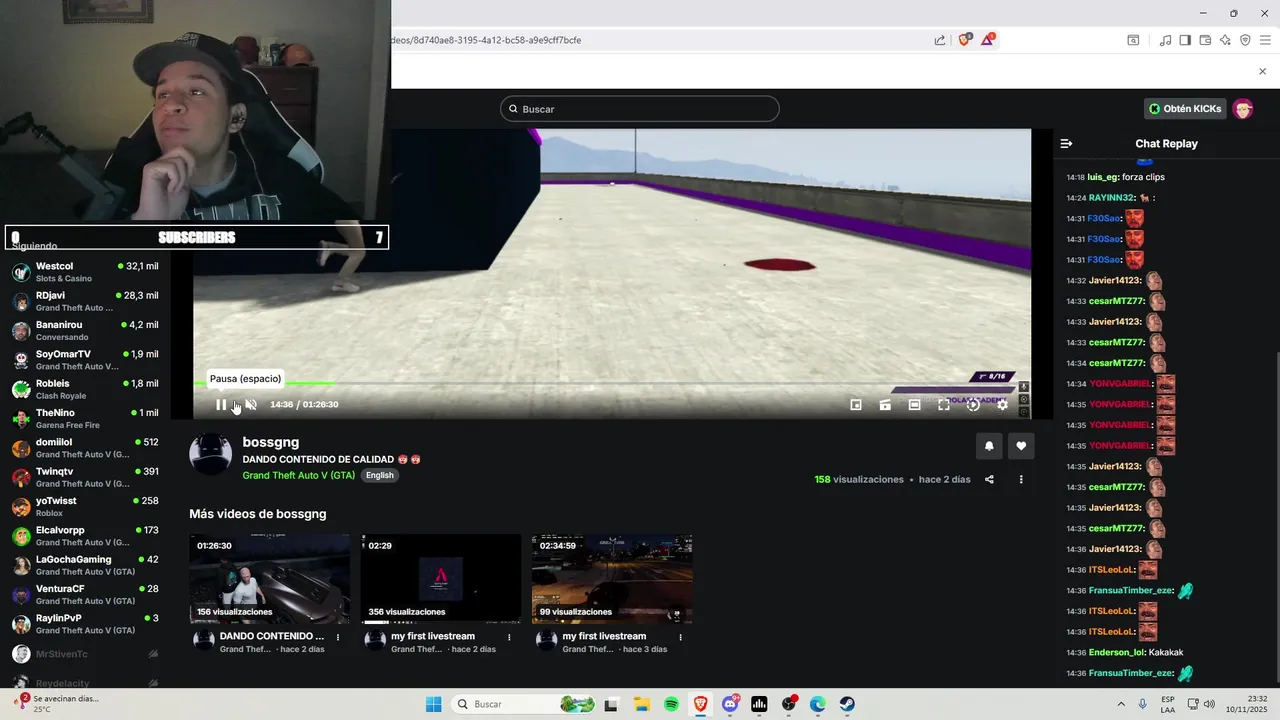Share the video using the share icon
1280x720 pixels.
click(989, 479)
